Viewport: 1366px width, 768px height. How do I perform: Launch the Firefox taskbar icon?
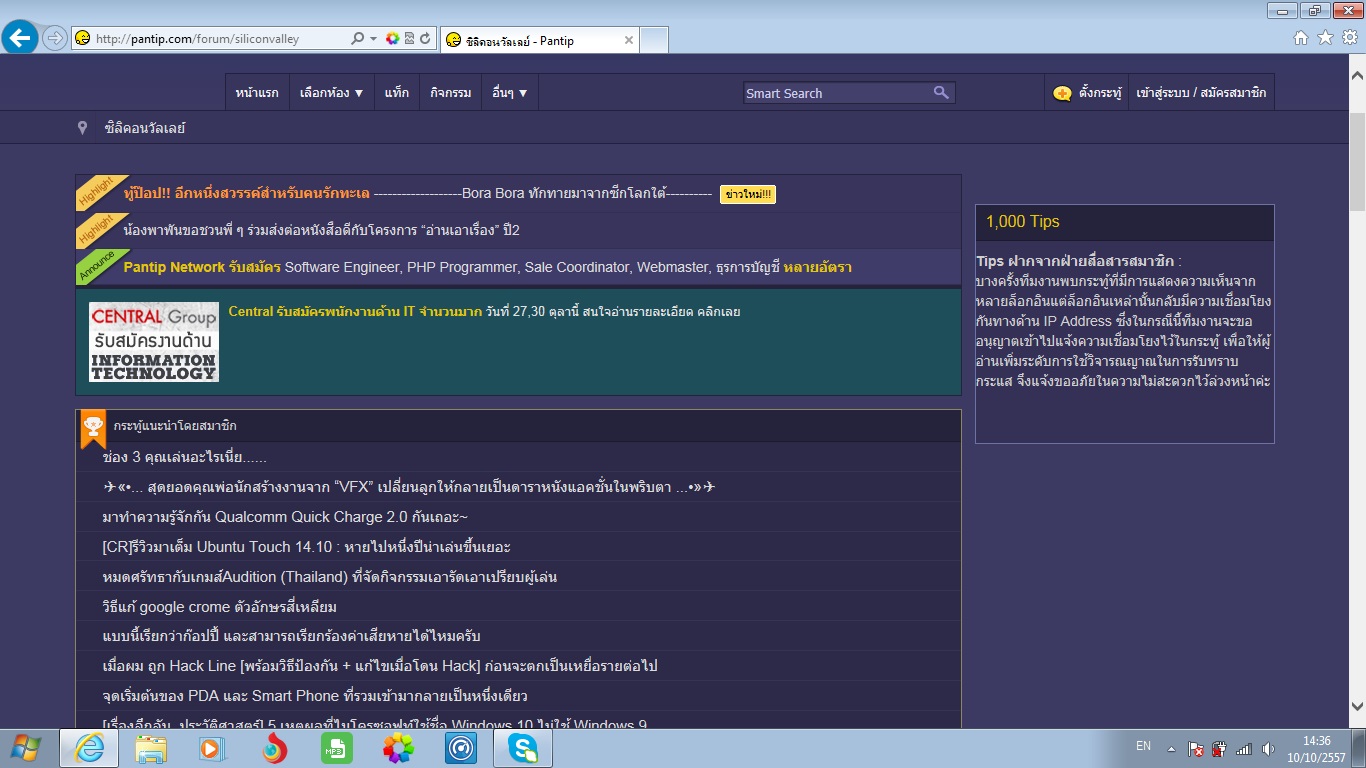[x=275, y=748]
